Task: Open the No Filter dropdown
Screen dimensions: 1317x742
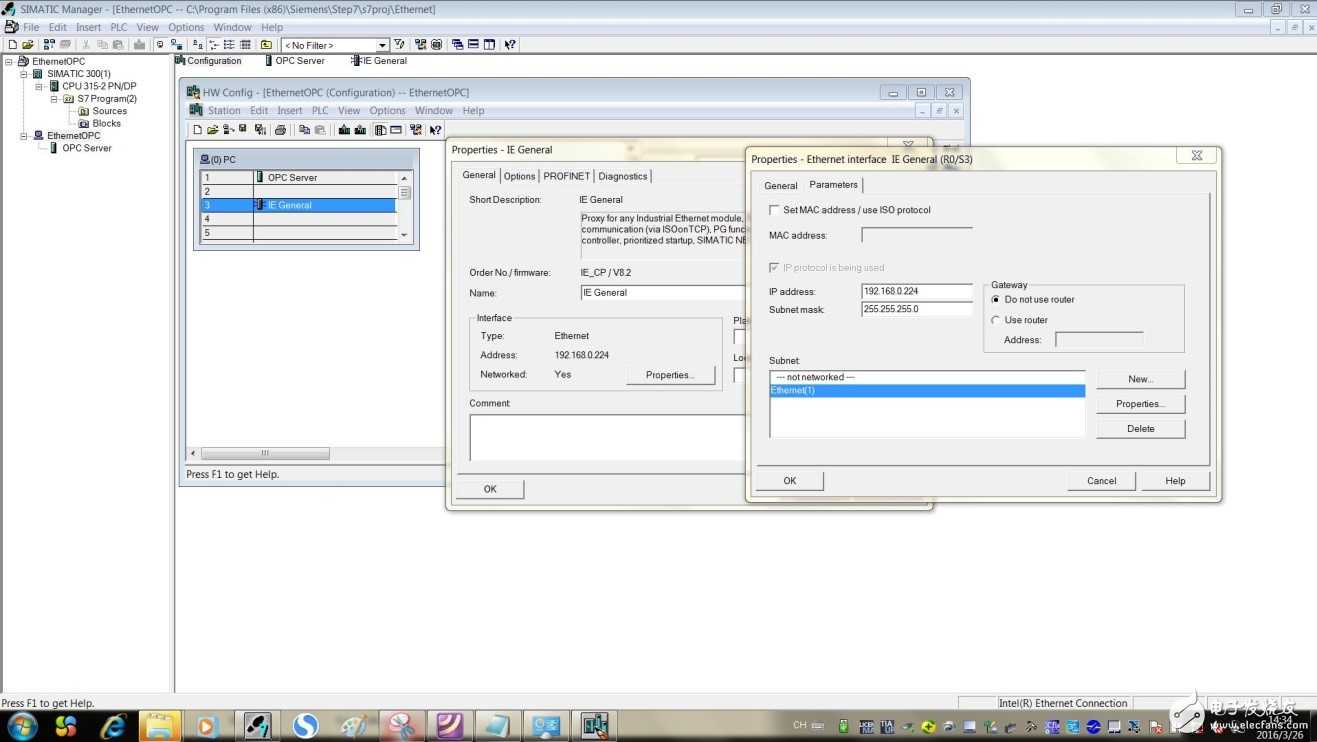Action: point(382,45)
